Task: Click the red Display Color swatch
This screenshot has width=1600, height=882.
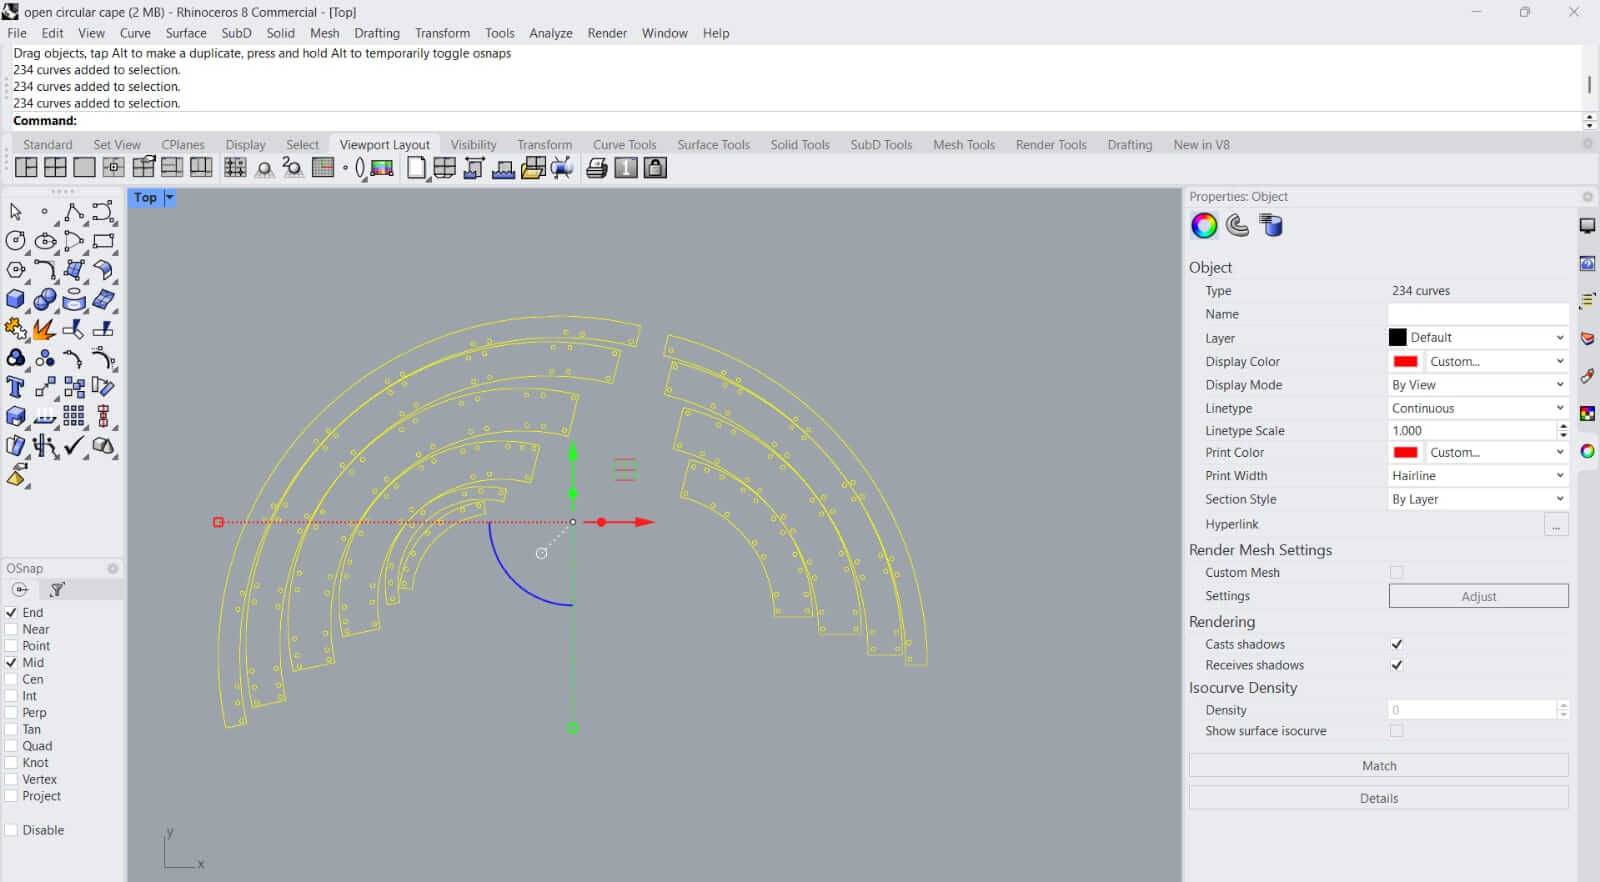Action: pyautogui.click(x=1405, y=362)
